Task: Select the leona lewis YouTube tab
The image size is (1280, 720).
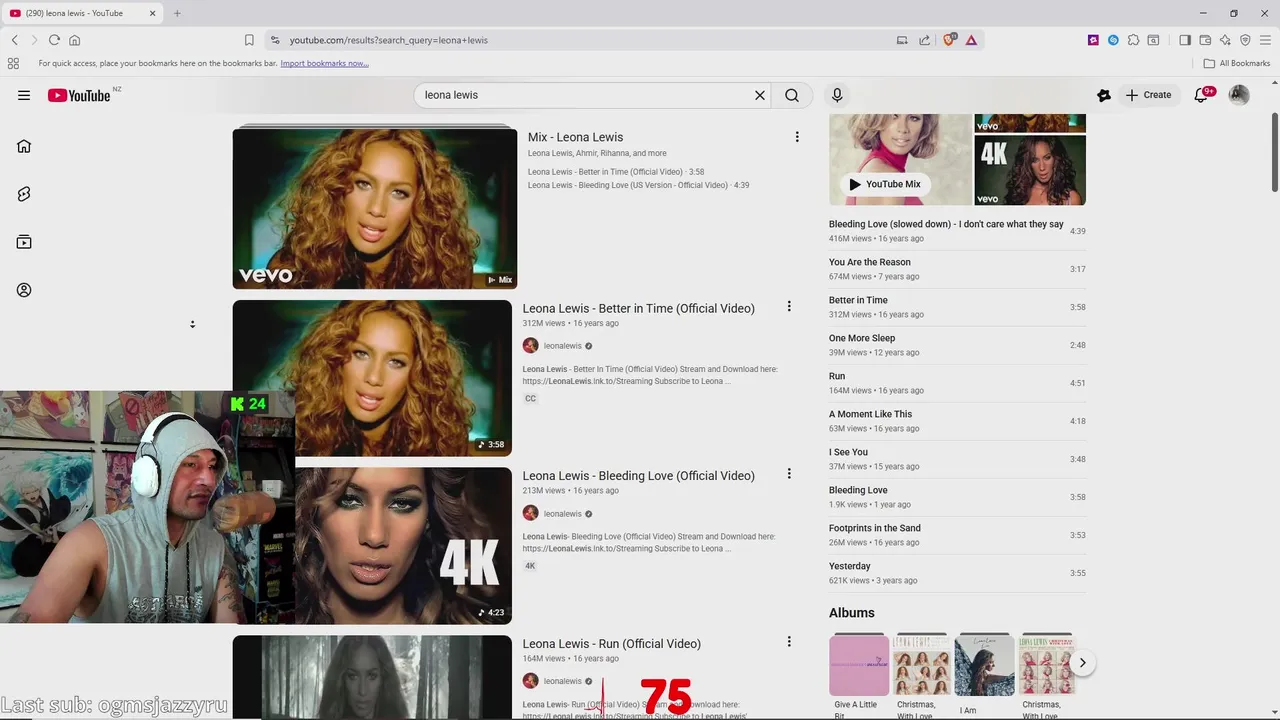Action: 83,13
